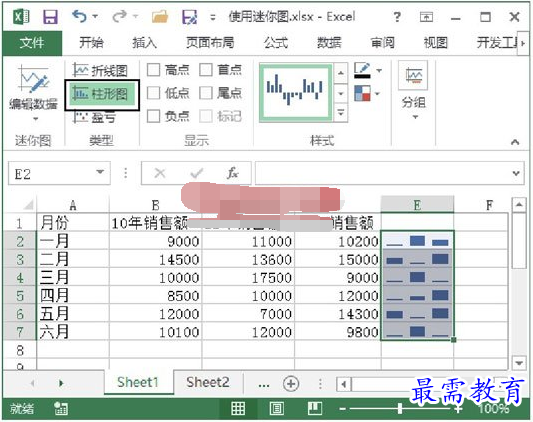Viewport: 533px width, 422px height.
Task: Expand the sparkline style gallery
Action: tap(341, 113)
